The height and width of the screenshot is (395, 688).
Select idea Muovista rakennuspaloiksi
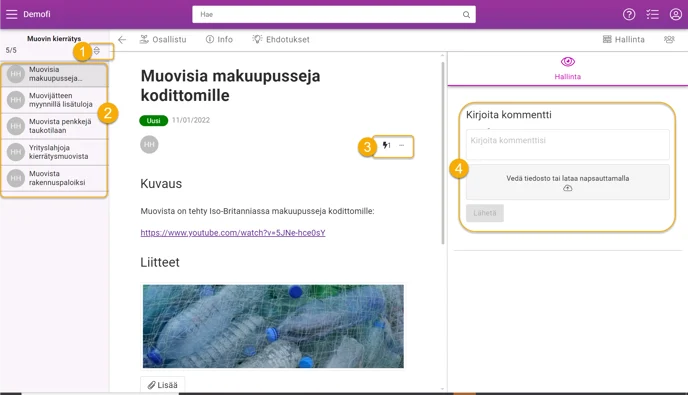click(54, 178)
